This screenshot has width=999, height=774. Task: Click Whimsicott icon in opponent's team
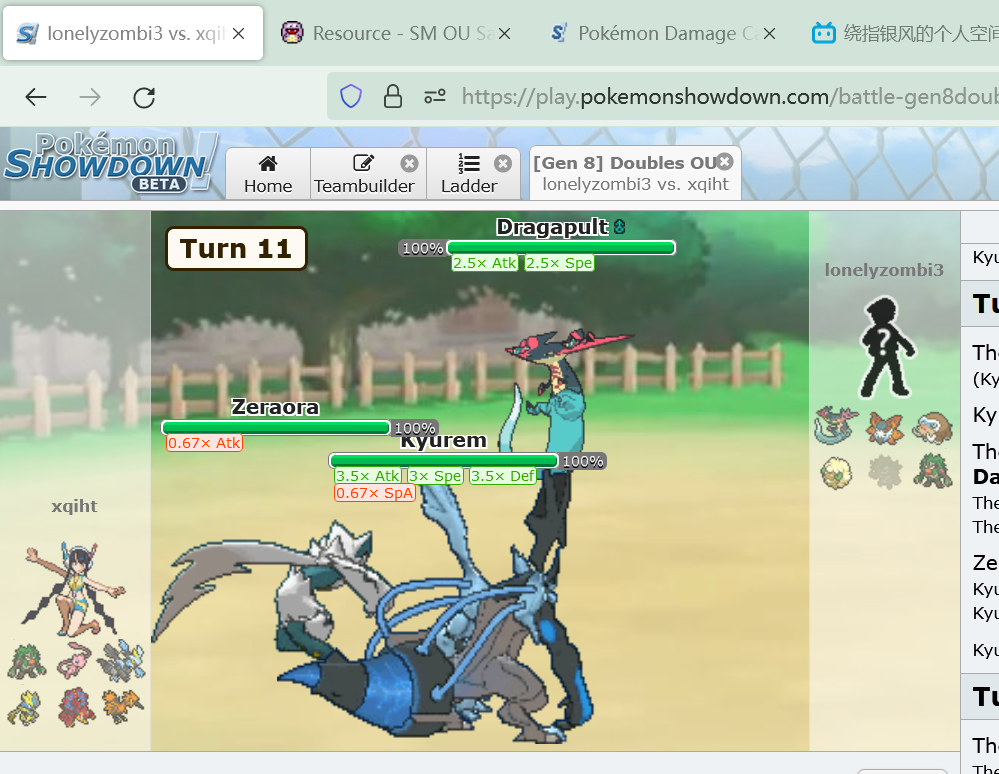[836, 471]
